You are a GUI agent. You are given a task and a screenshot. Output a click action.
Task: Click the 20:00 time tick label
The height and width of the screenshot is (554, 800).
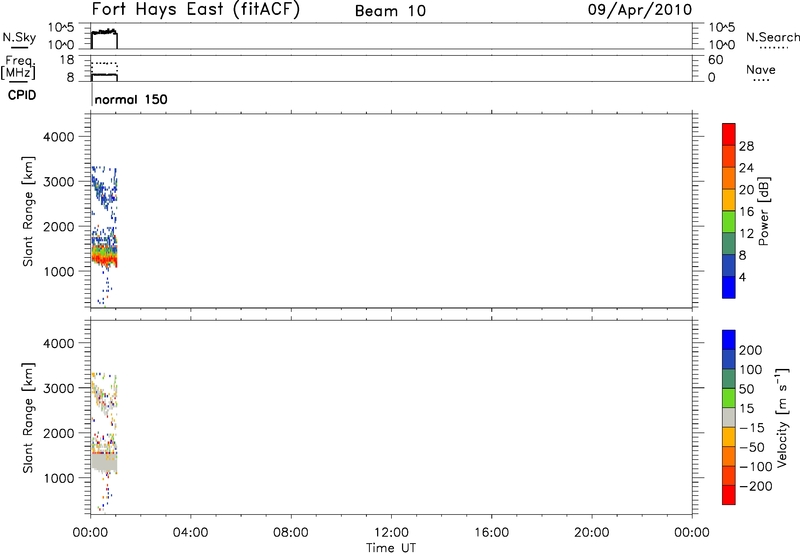592,533
